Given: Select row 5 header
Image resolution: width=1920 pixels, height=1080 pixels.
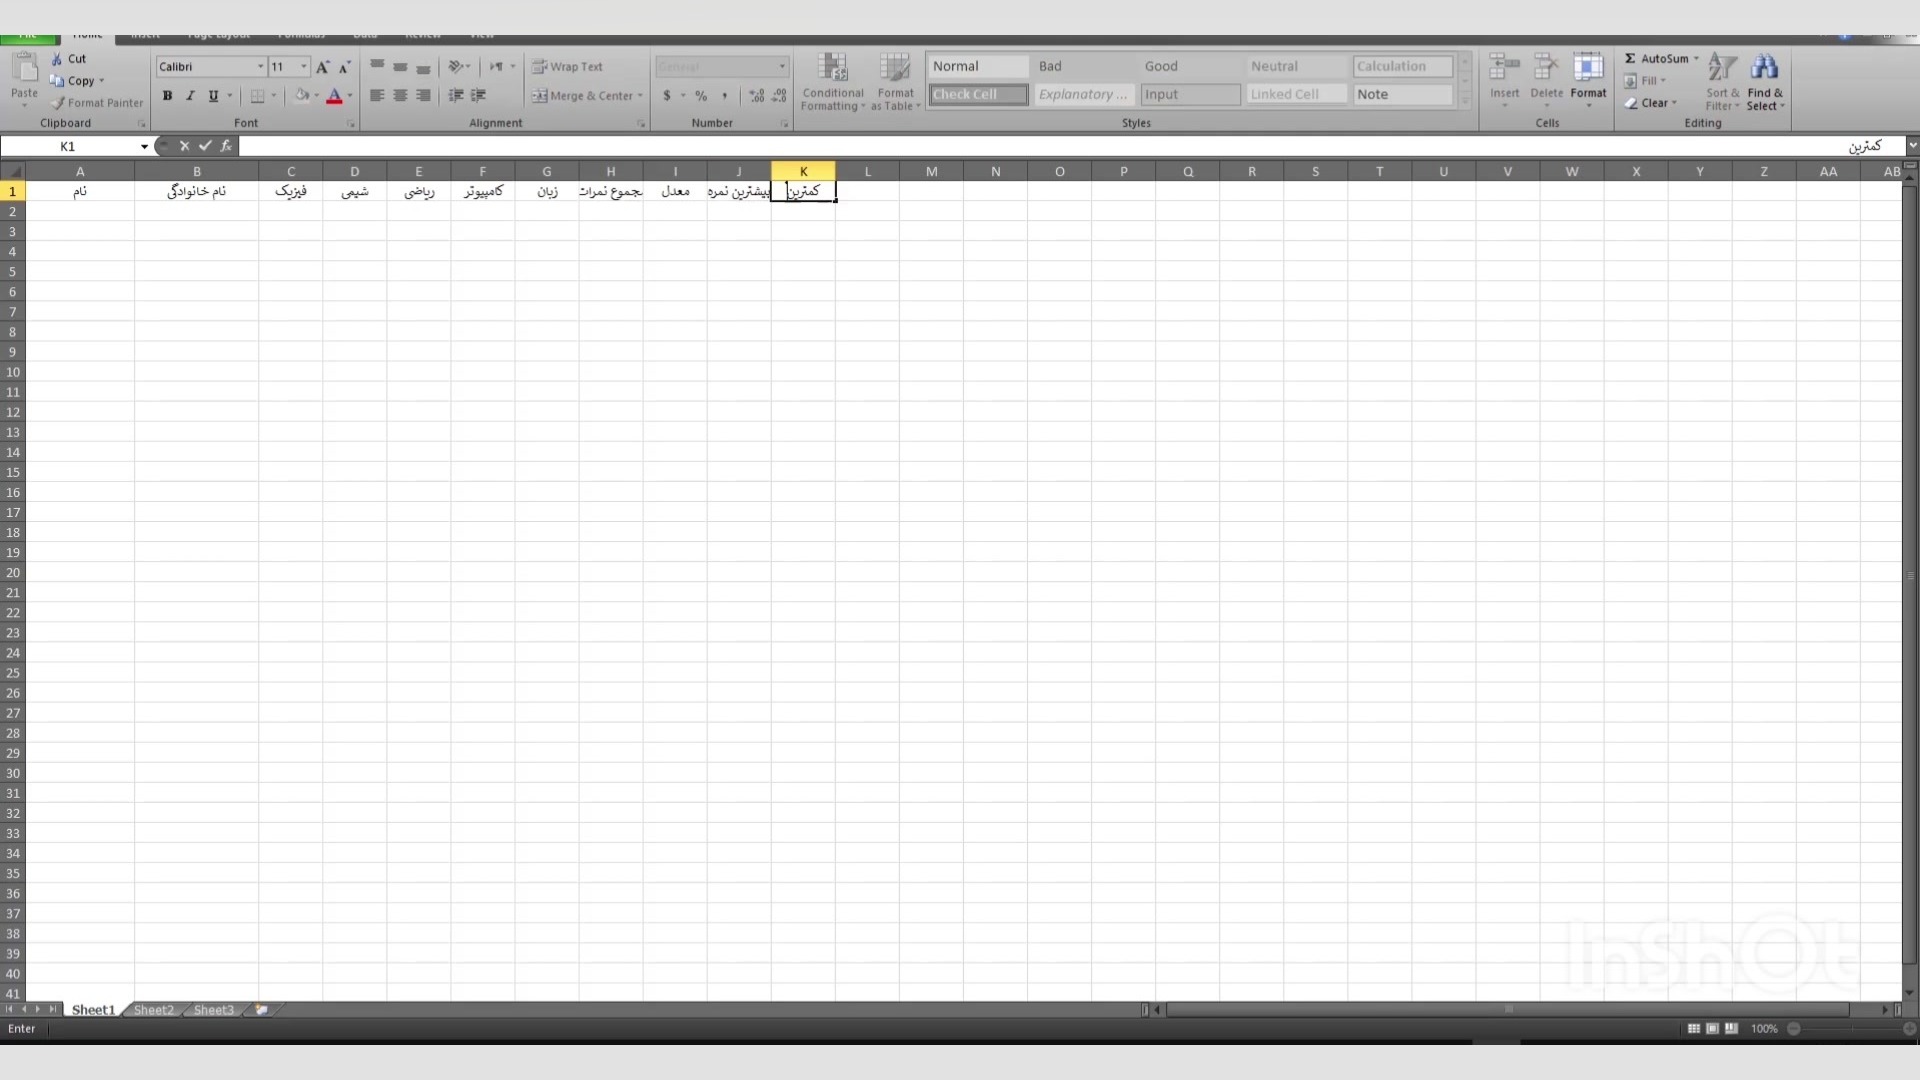Looking at the screenshot, I should 13,272.
